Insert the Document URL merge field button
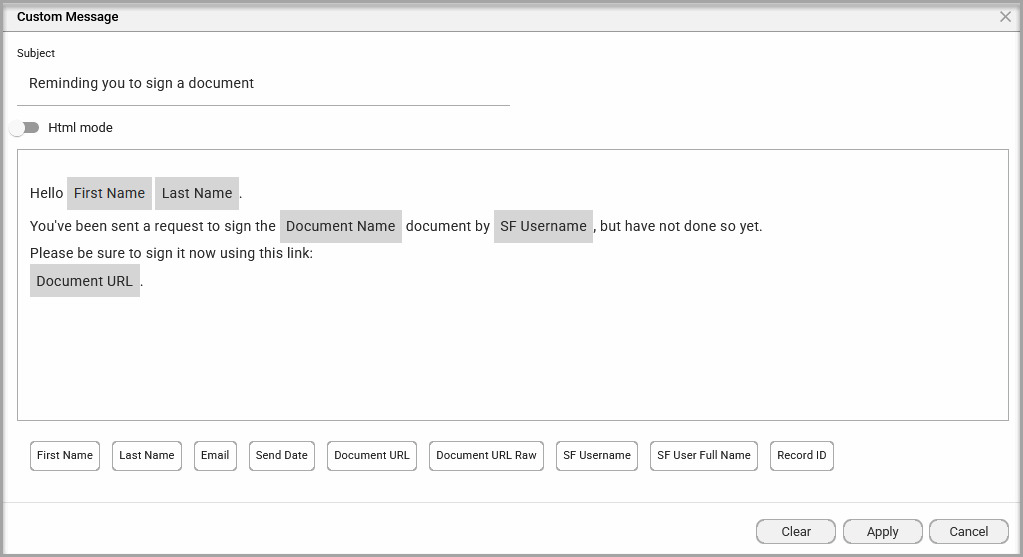 coord(372,455)
